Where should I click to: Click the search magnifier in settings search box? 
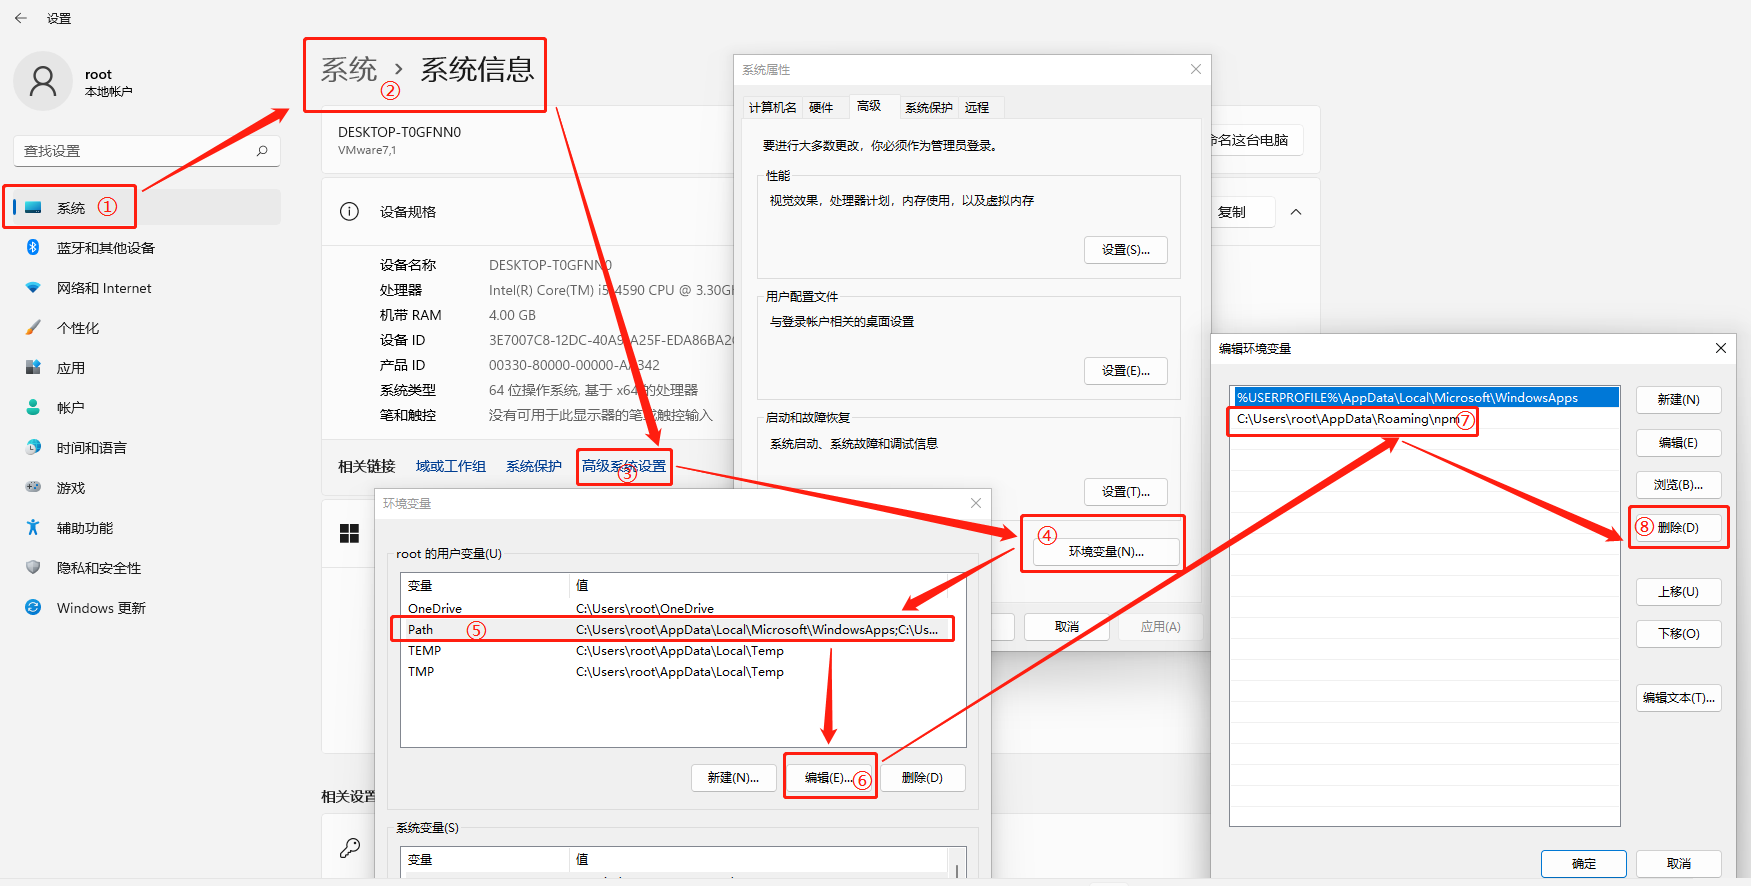tap(262, 151)
